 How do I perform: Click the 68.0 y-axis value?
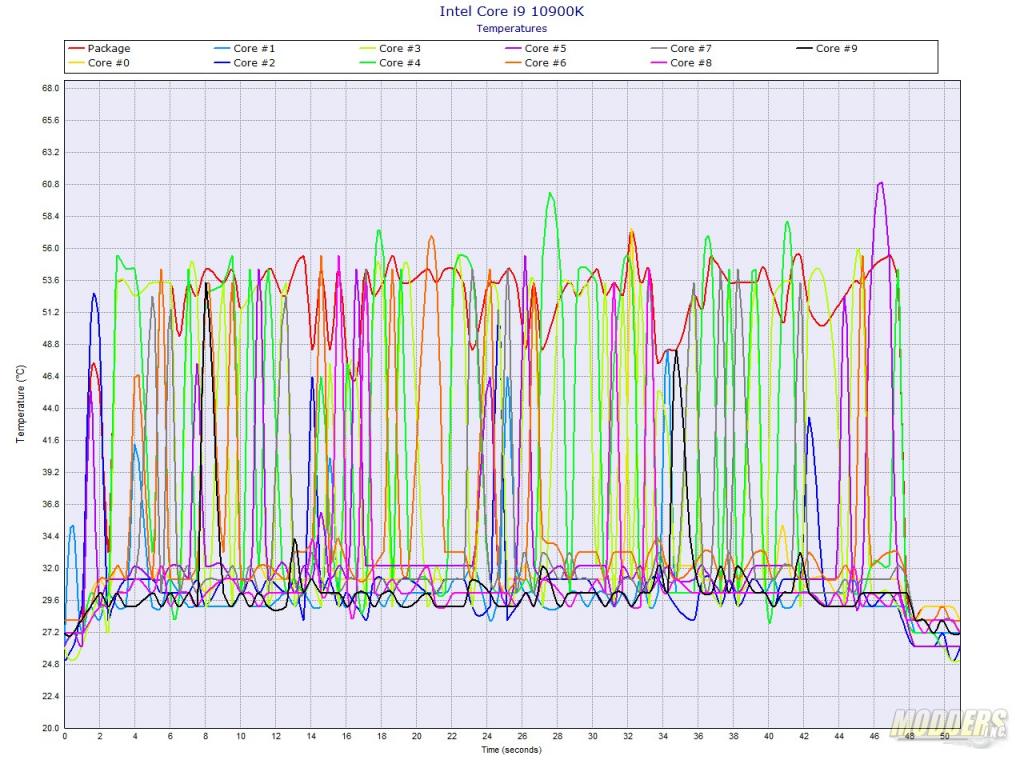tap(51, 88)
